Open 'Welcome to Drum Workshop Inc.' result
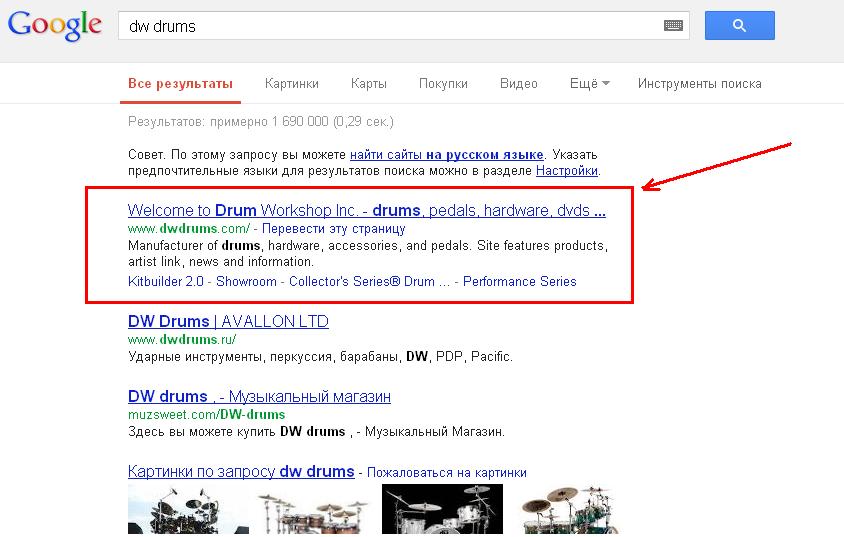844x537 pixels. point(367,210)
